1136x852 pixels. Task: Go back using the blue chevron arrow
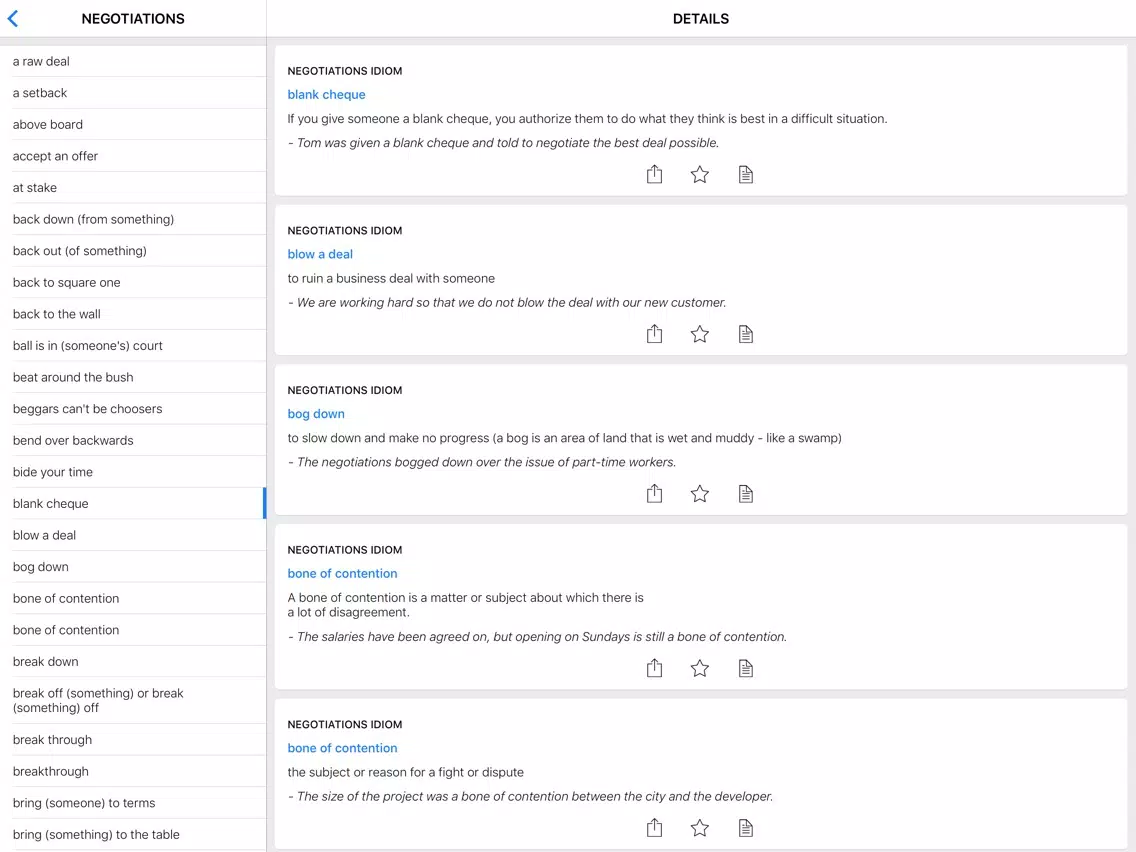[13, 19]
